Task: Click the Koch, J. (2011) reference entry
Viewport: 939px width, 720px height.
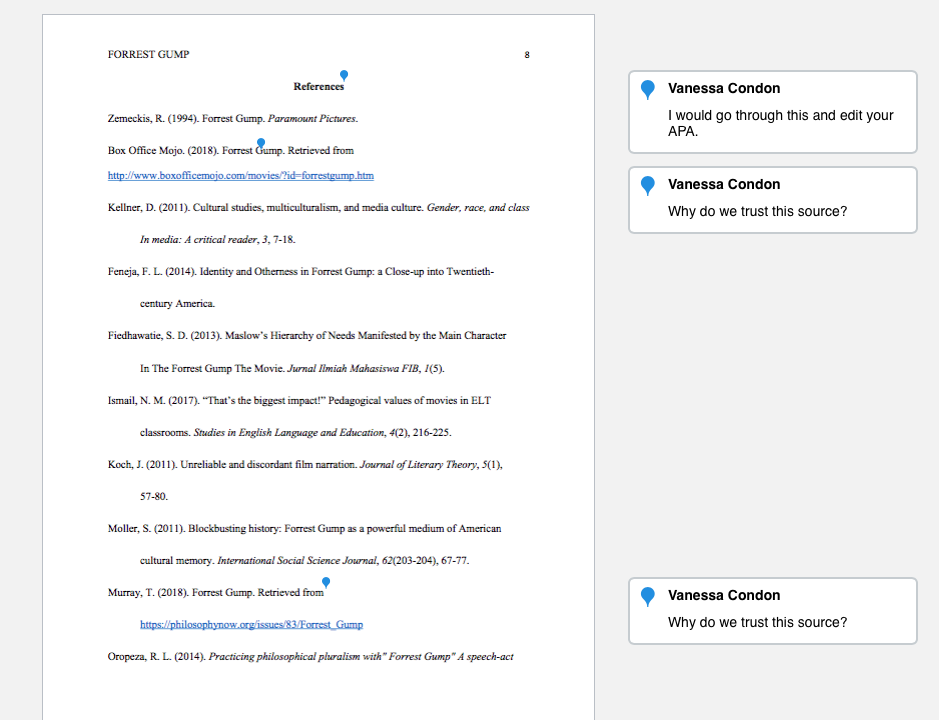Action: coord(305,480)
